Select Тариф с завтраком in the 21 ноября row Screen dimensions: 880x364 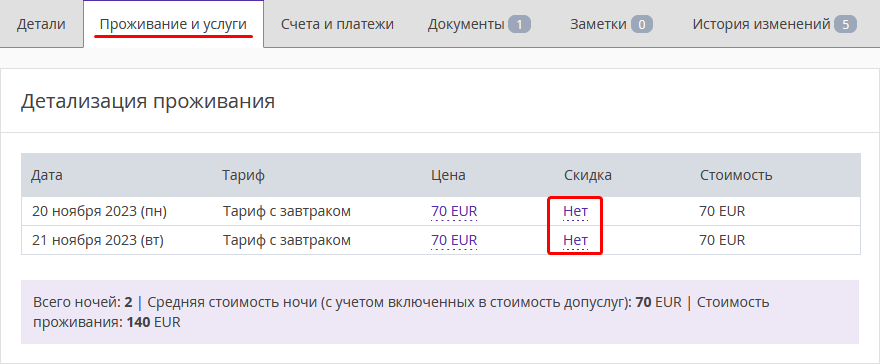(x=287, y=241)
